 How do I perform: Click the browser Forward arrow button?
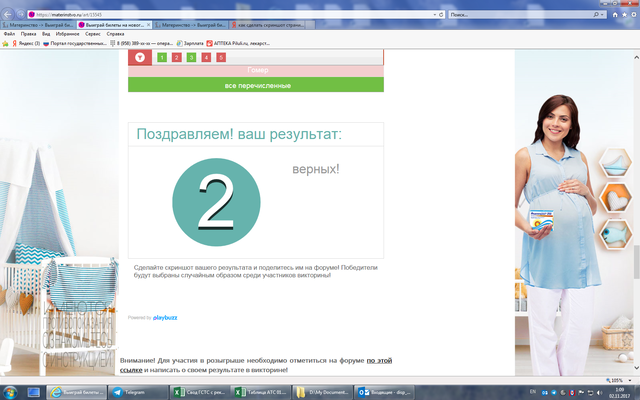(20, 14)
